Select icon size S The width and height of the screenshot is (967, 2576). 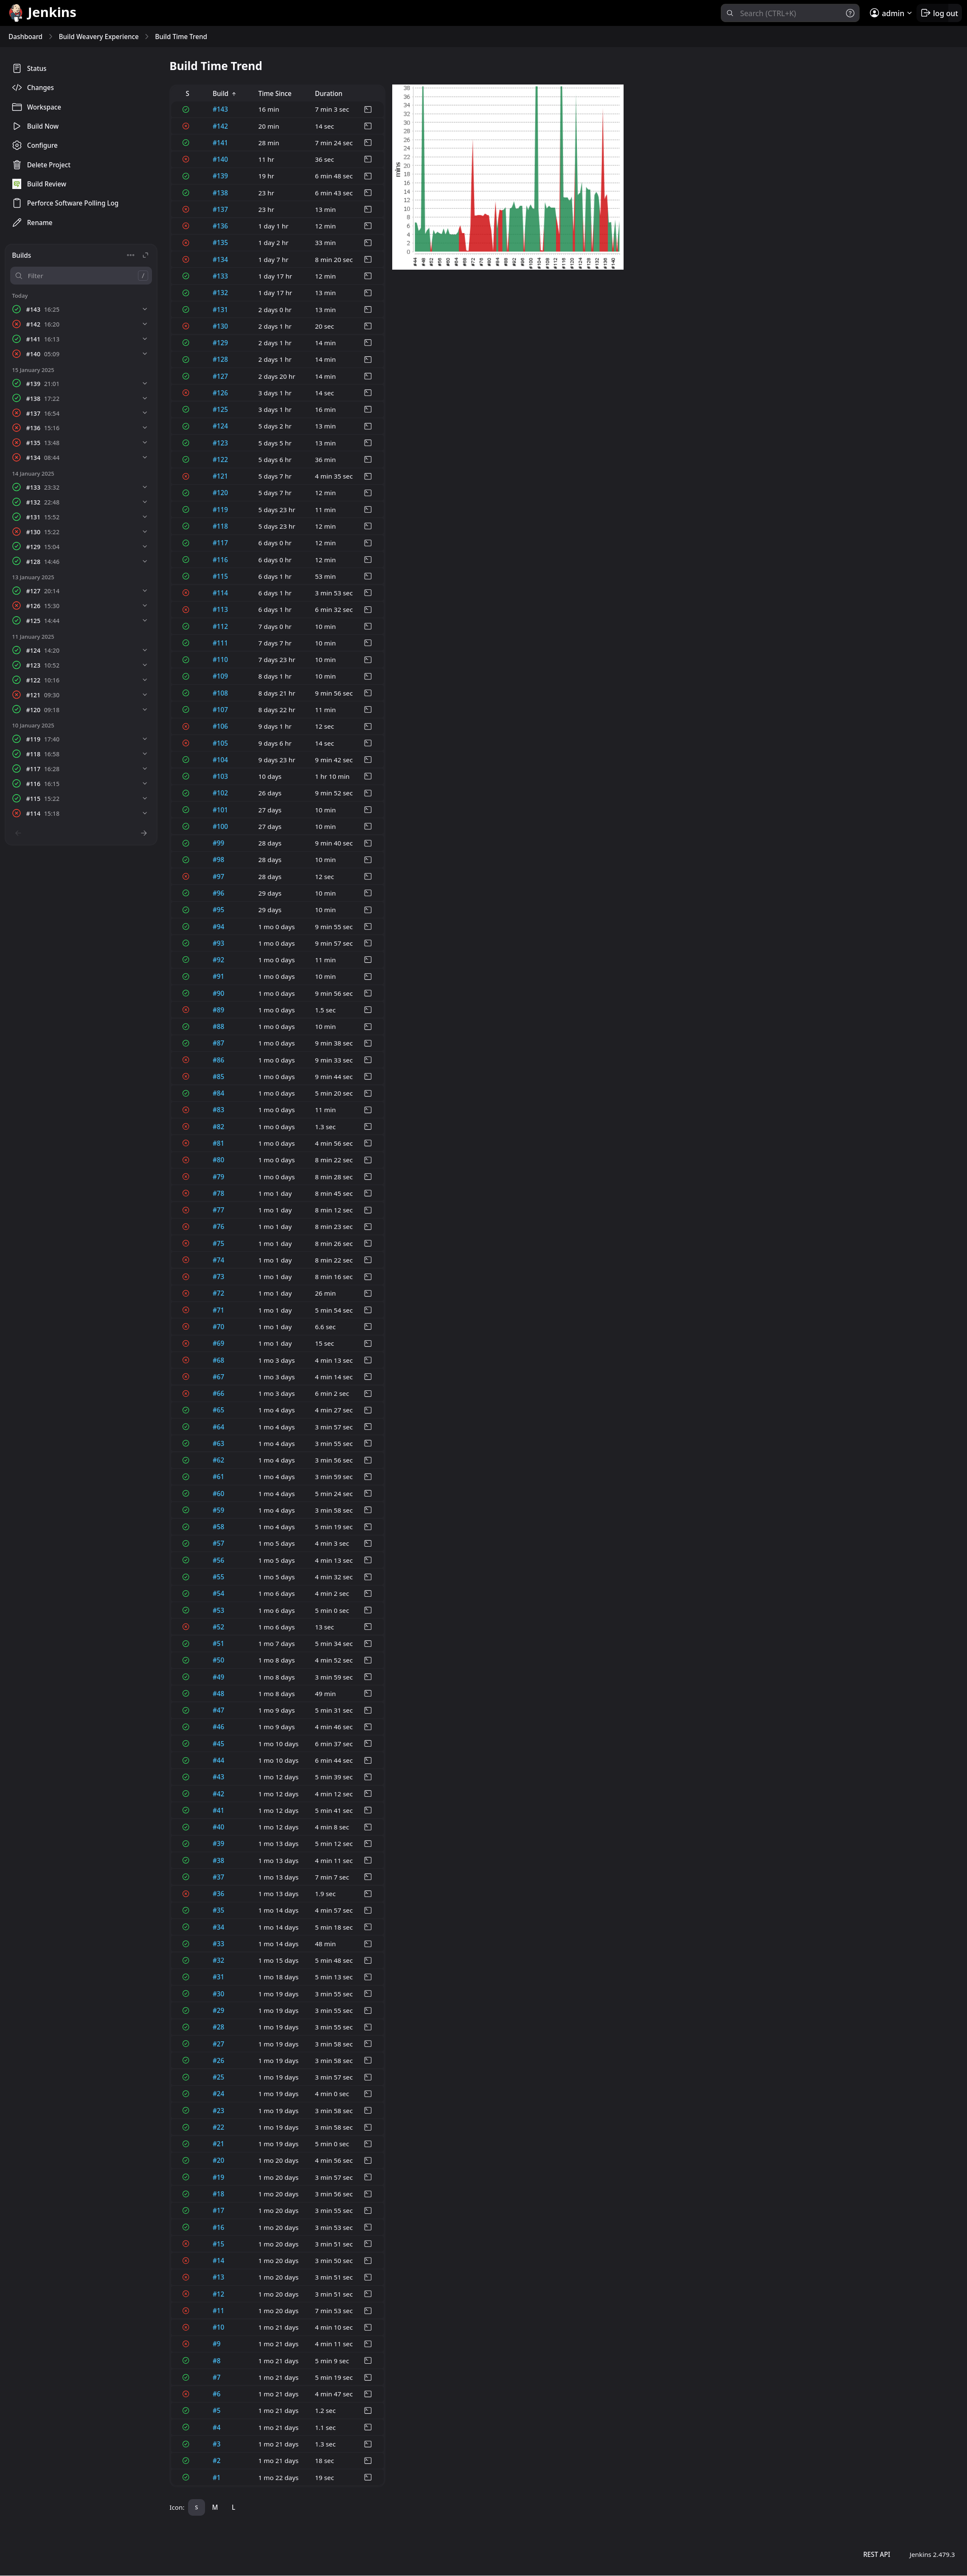(x=196, y=2507)
